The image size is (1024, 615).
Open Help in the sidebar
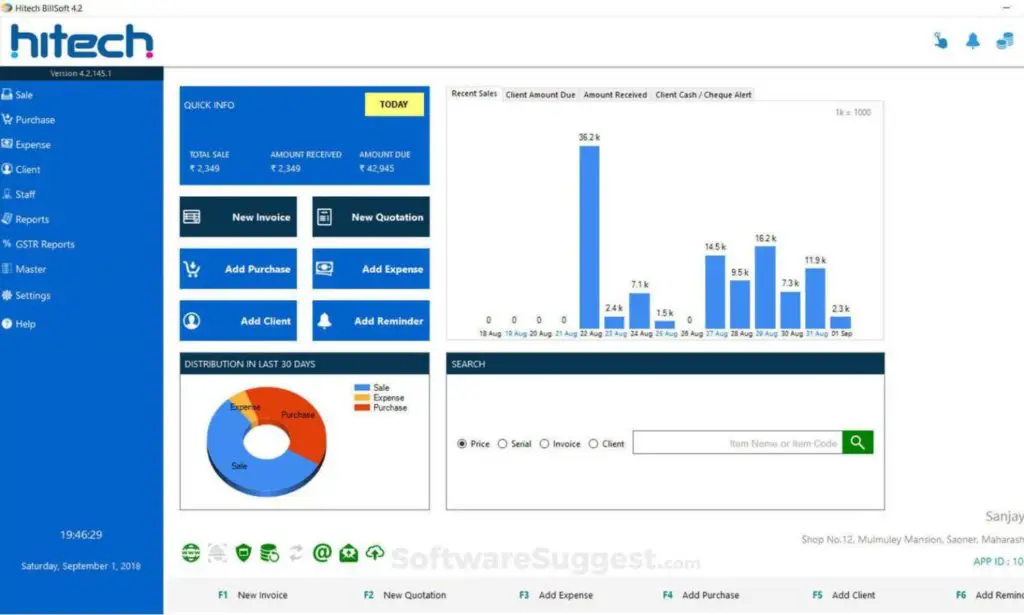(19, 324)
